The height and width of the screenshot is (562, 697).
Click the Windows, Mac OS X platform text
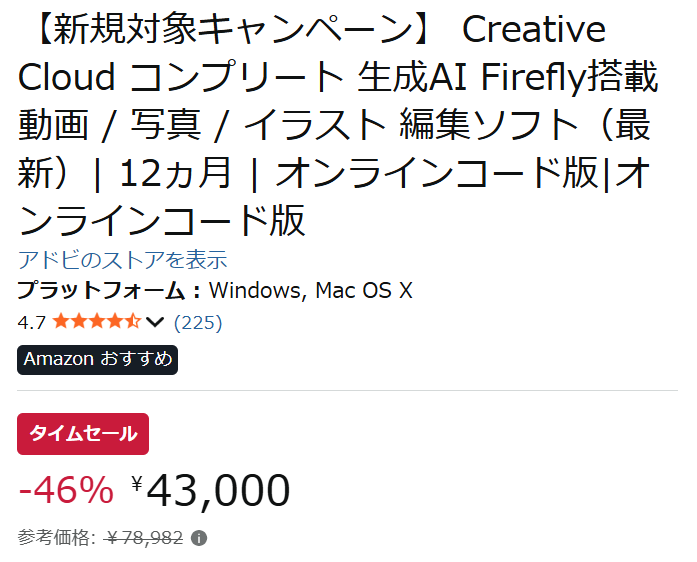coord(311,291)
